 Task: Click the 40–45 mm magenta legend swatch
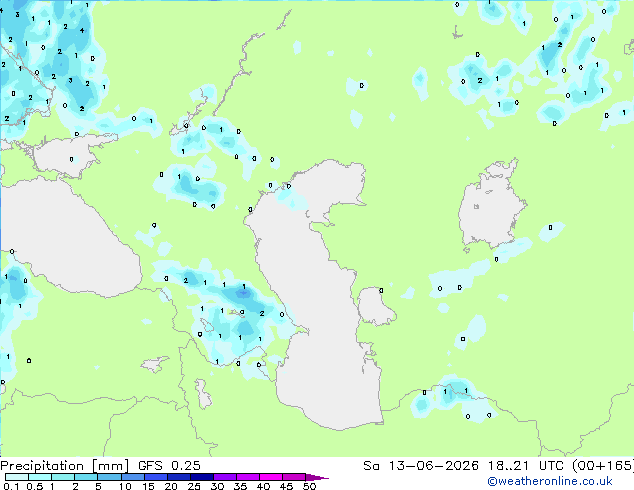point(271,477)
